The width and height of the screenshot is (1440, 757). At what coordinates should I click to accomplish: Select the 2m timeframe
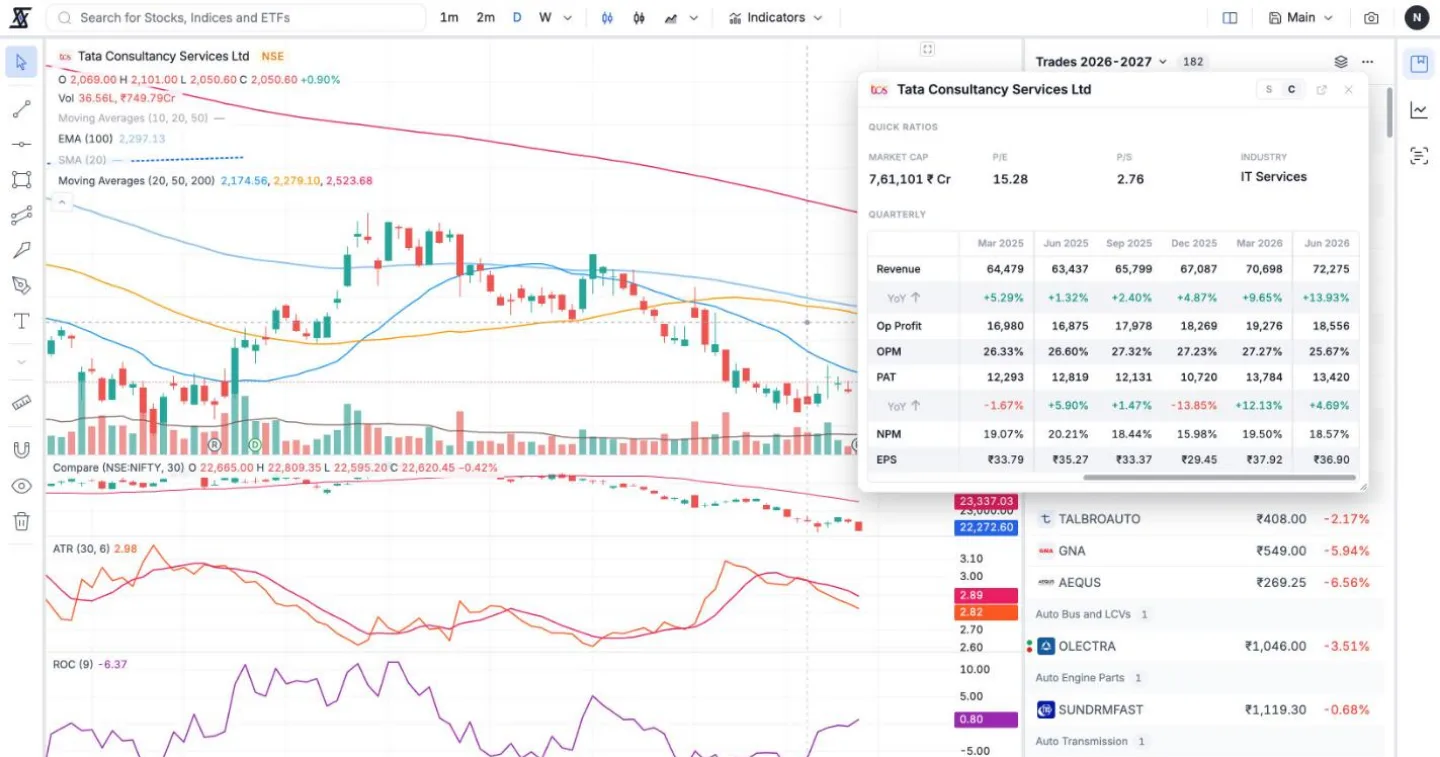[x=485, y=18]
